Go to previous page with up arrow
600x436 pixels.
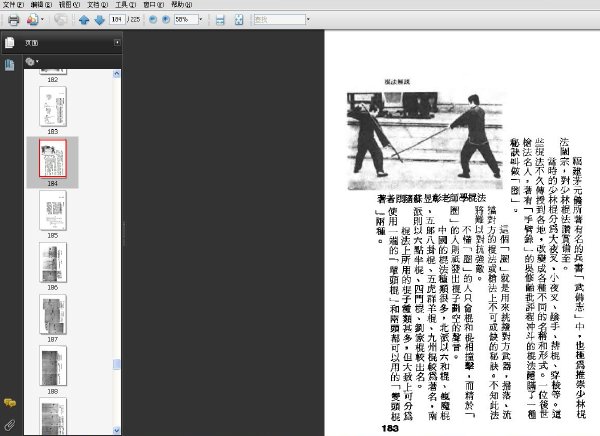(x=84, y=20)
